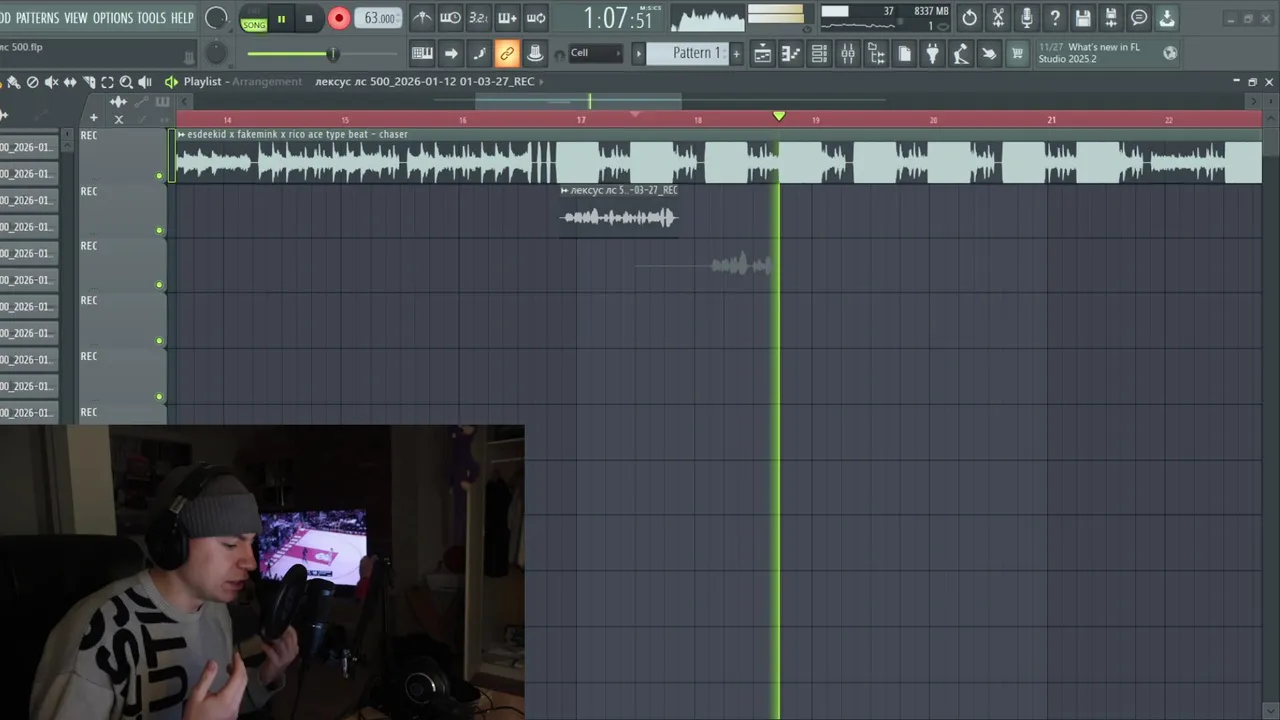Open лексус лс clip menu arrow
The image size is (1280, 720).
click(565, 190)
